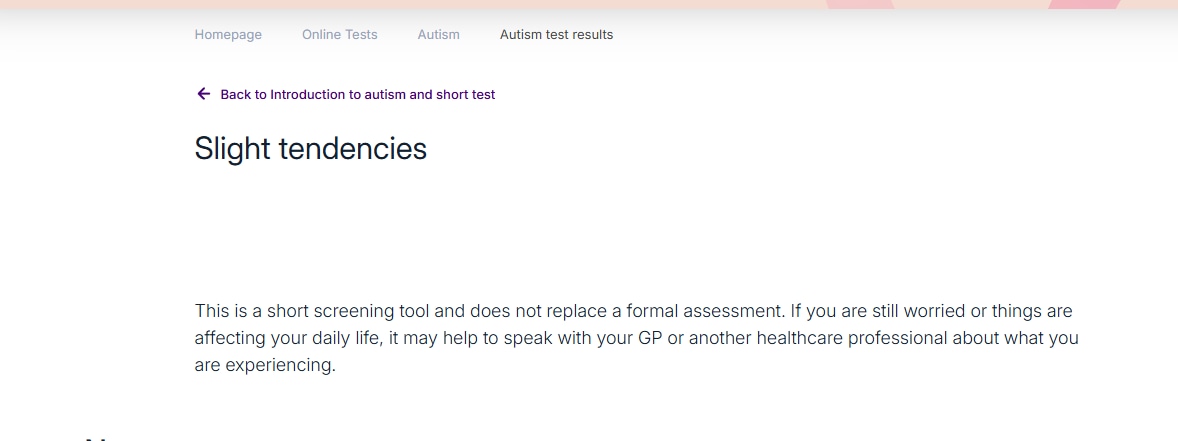Click the word Slight in the heading
Screen dimensions: 1178x441
pos(232,149)
